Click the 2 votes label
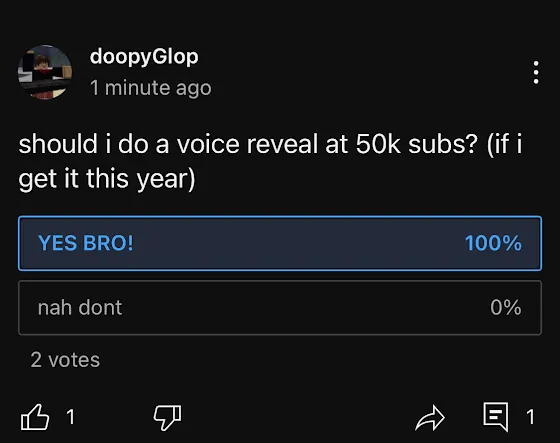This screenshot has height=443, width=560. tap(65, 360)
